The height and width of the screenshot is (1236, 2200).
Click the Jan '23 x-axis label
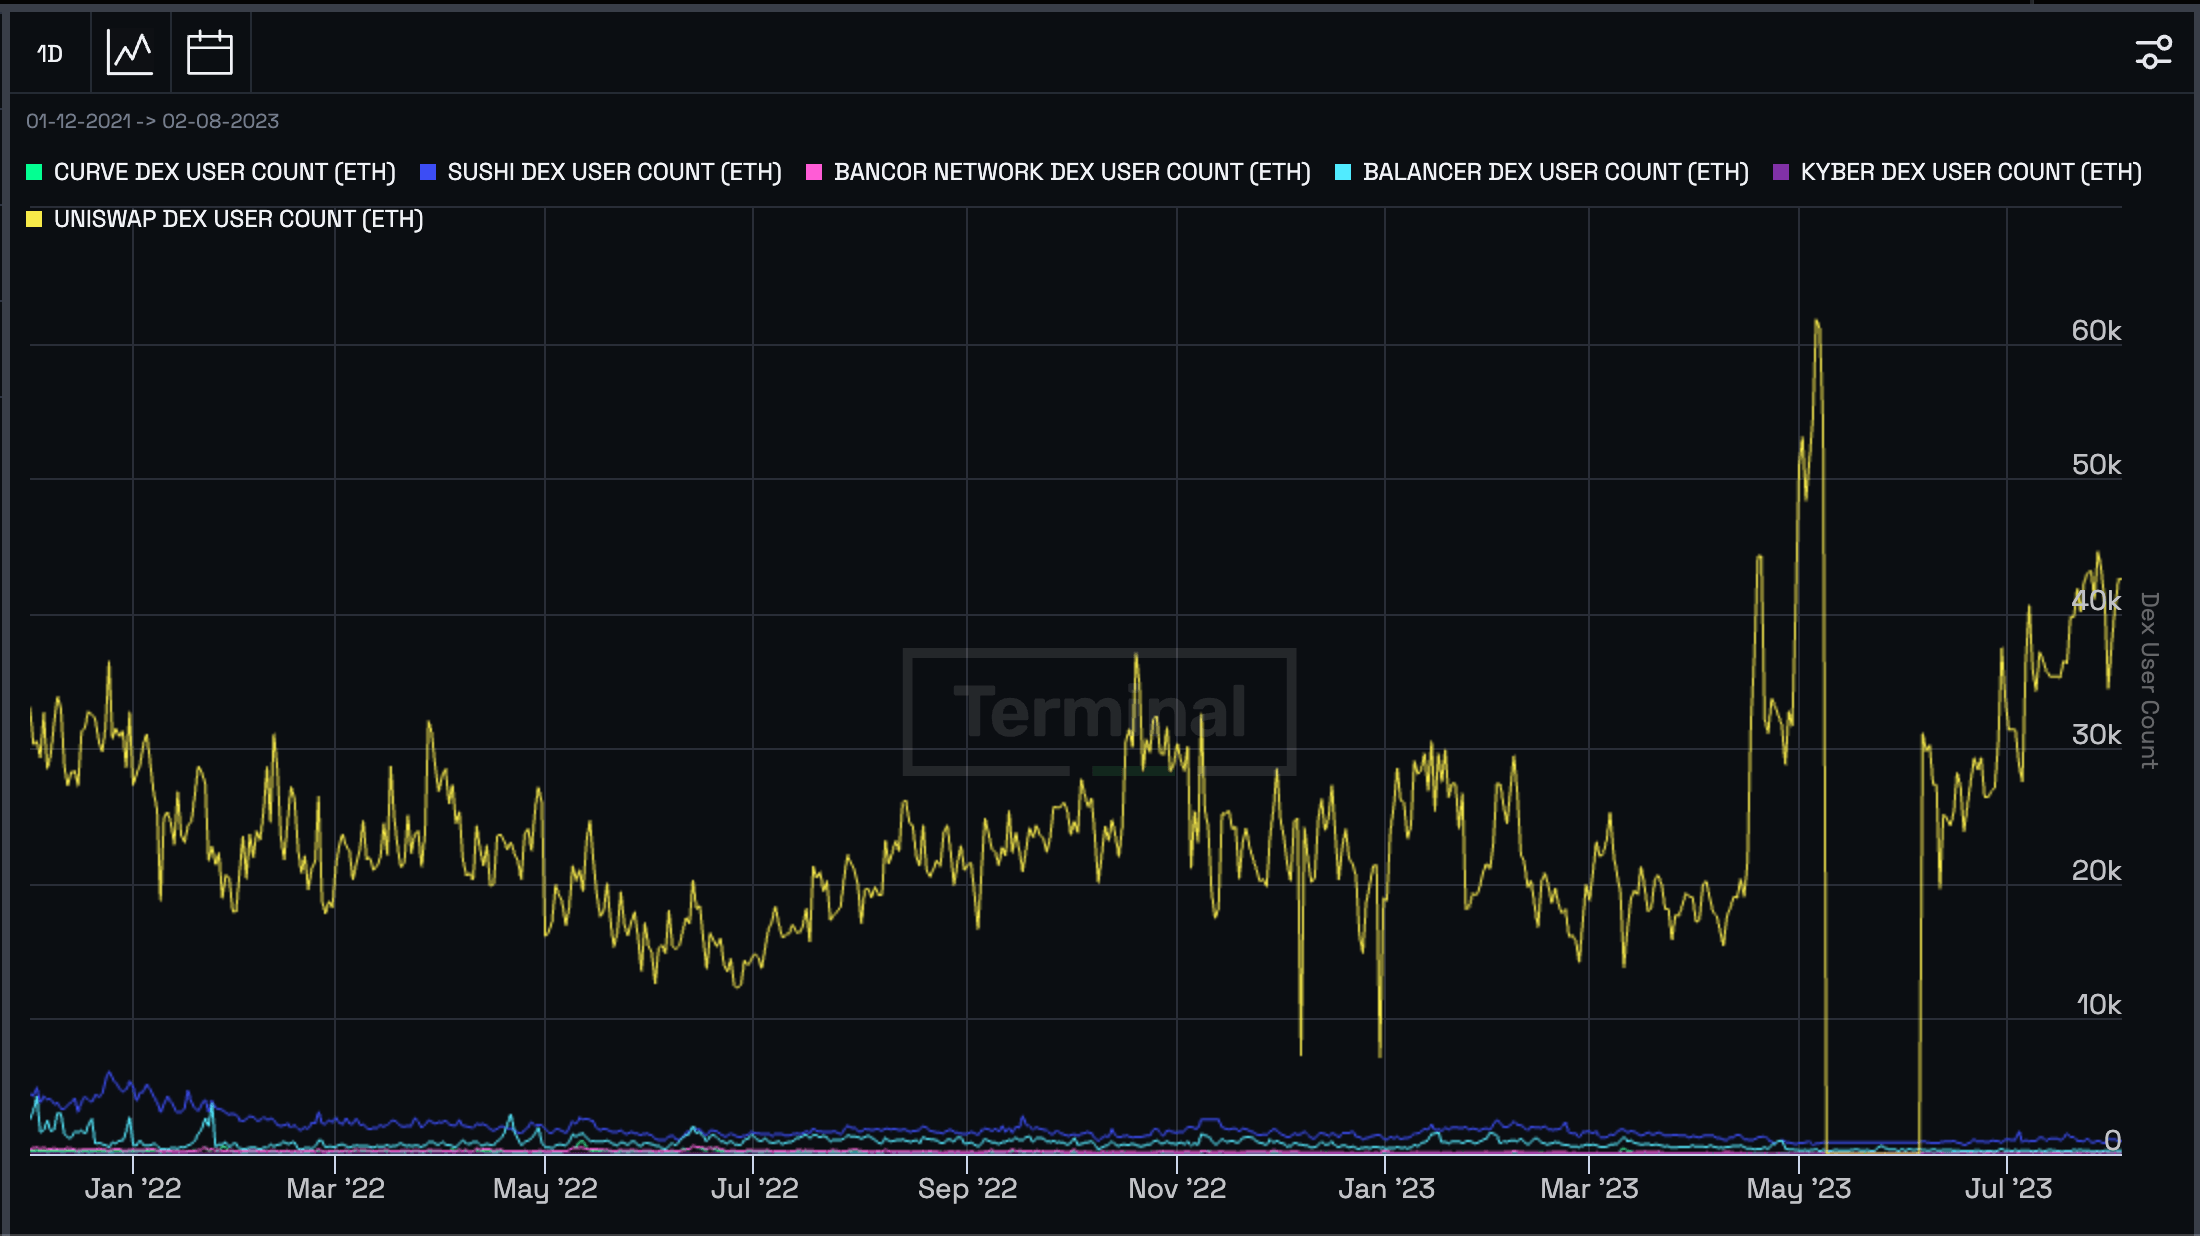(1386, 1189)
